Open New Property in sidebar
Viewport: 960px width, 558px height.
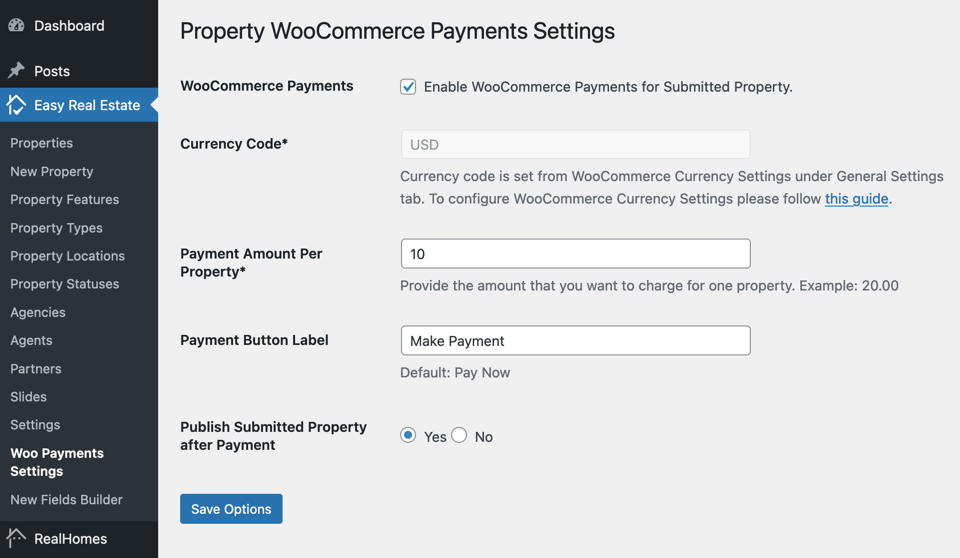point(52,172)
